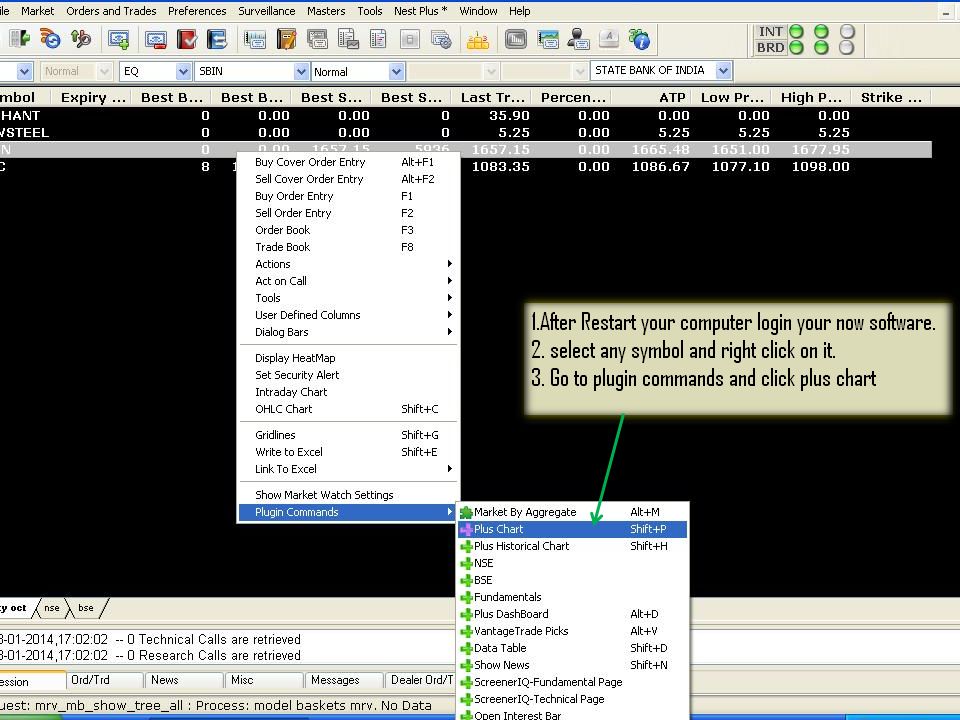Select Show Market Watch Settings
Screen dimensions: 960x720
tap(348, 495)
